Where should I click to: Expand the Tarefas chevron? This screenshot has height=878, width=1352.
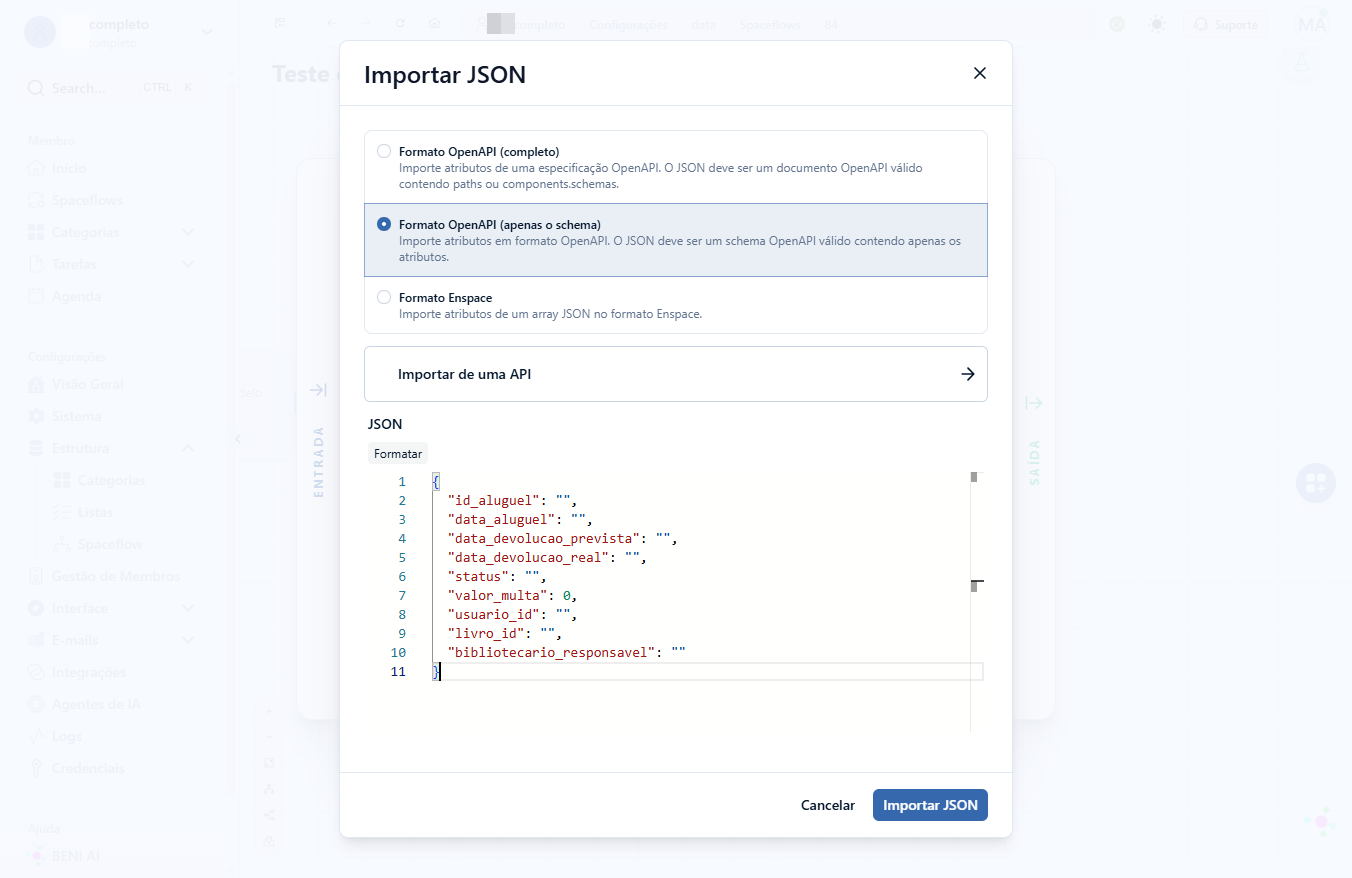pyautogui.click(x=188, y=264)
